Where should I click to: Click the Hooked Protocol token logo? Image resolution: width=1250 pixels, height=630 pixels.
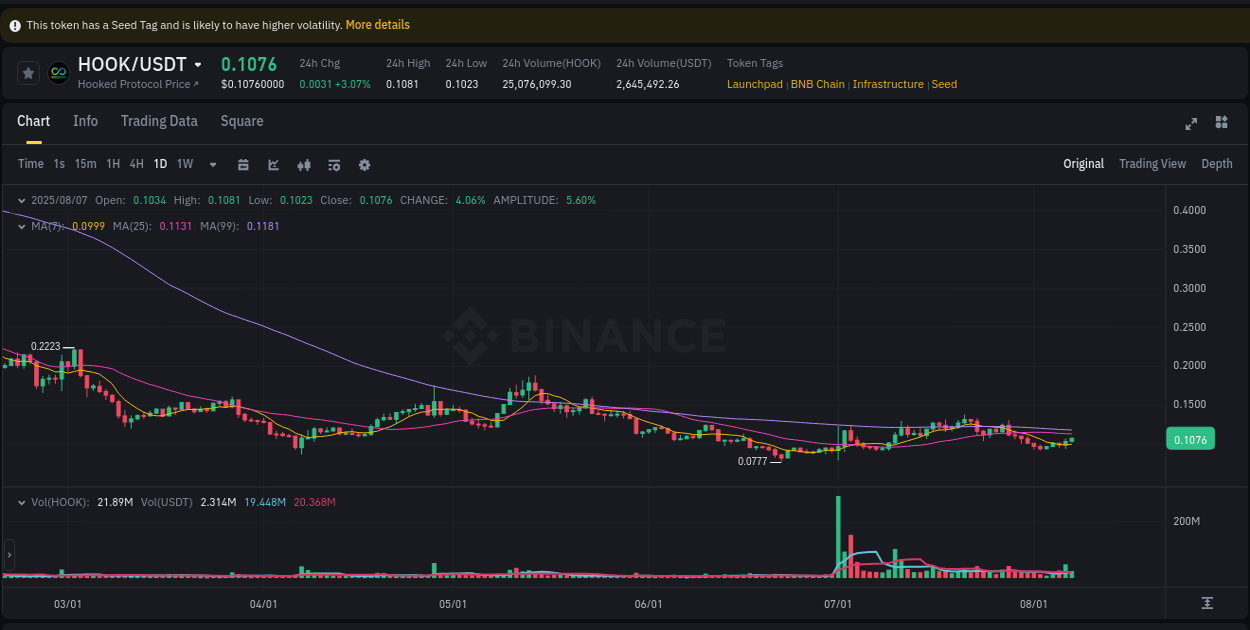point(60,71)
